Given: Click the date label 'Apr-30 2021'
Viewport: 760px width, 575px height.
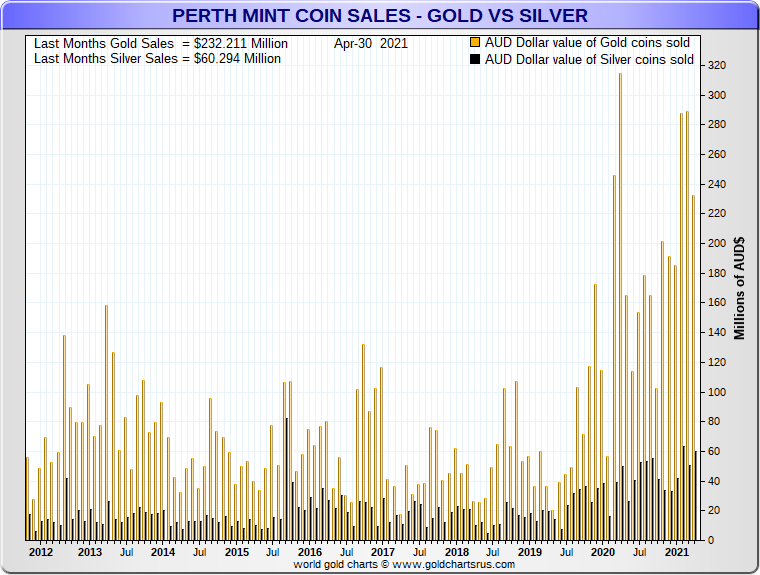Looking at the screenshot, I should point(371,44).
